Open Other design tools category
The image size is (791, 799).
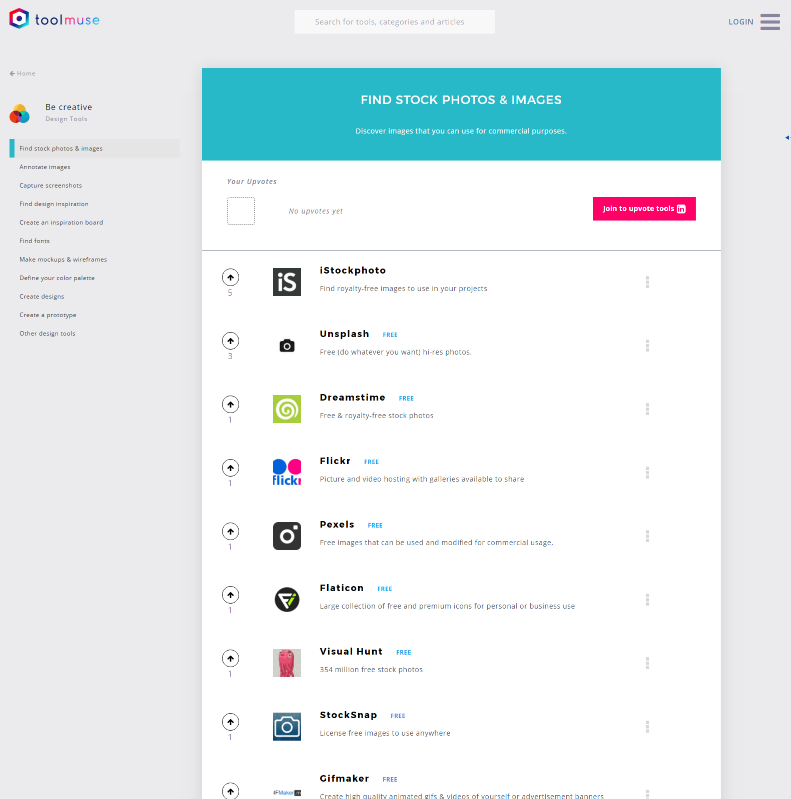47,334
